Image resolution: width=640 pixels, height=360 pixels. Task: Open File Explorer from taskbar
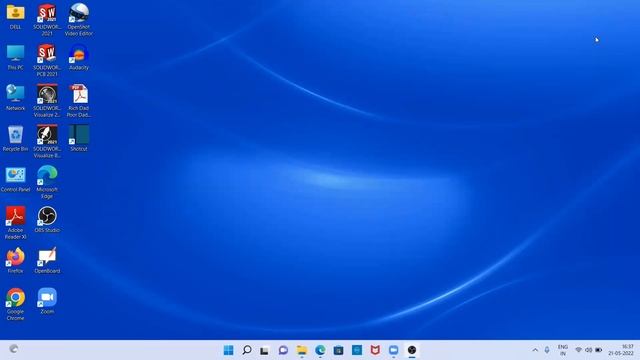click(x=302, y=350)
